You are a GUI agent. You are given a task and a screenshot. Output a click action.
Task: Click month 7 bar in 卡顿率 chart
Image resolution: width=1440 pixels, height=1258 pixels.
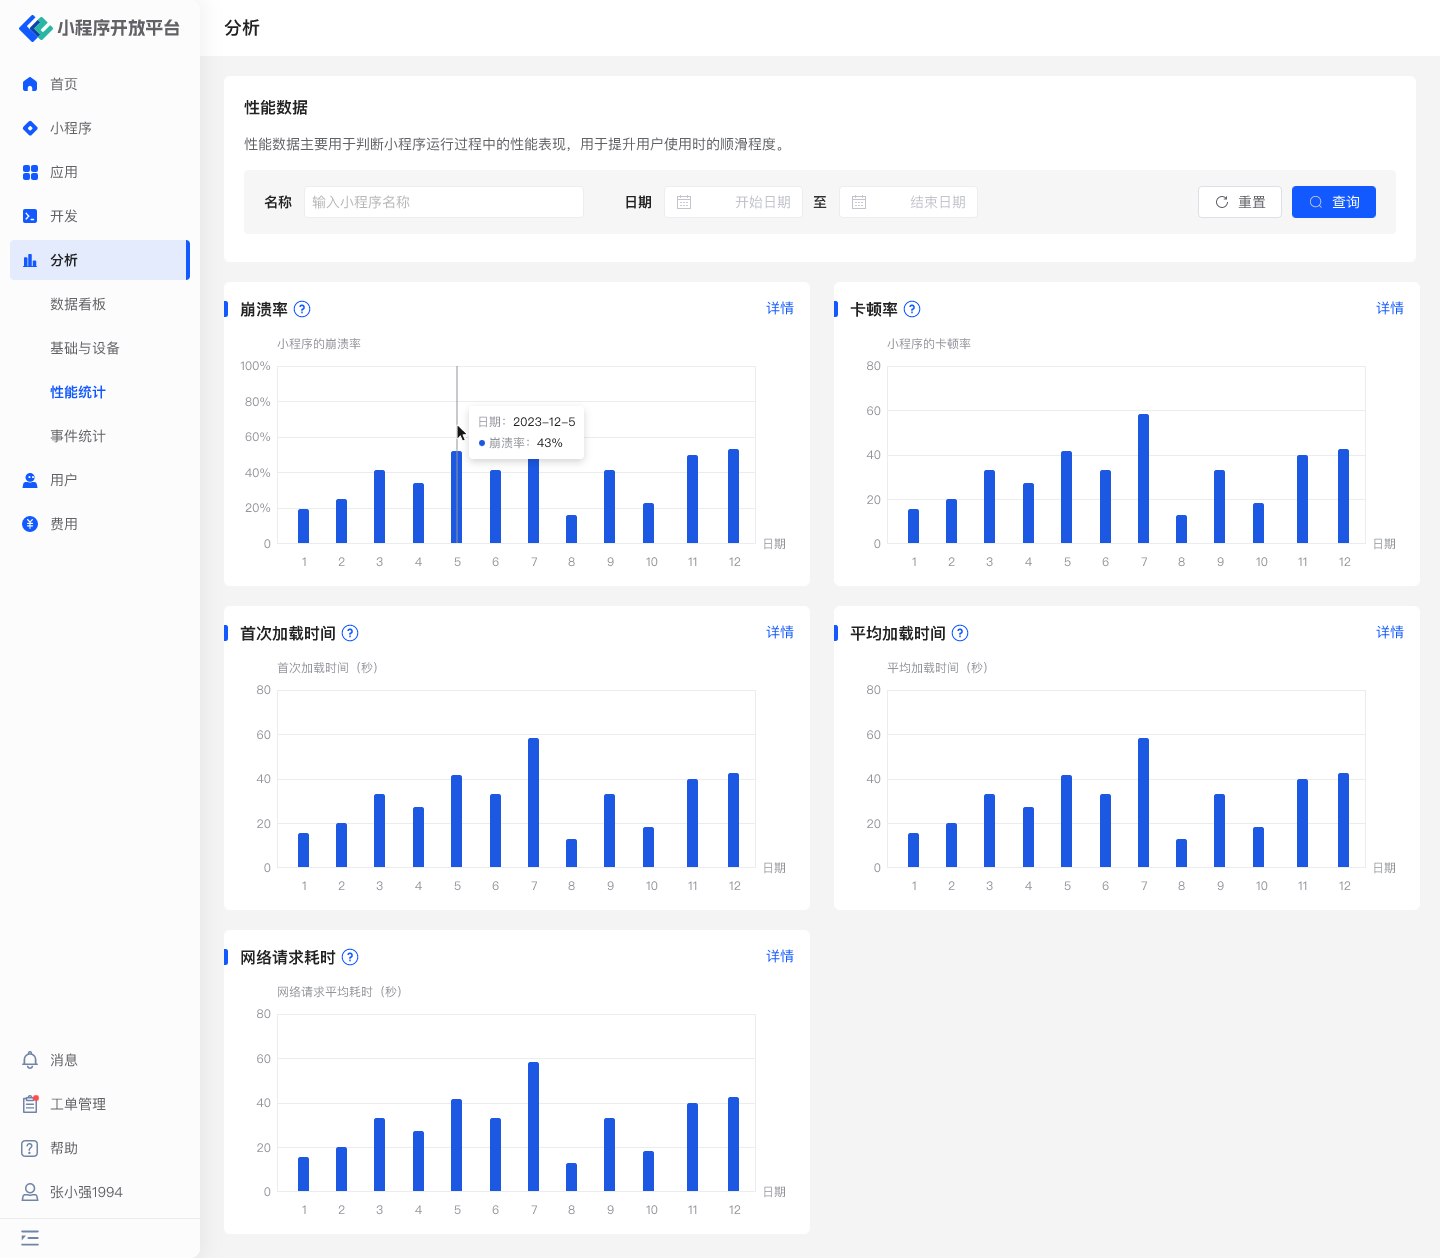[x=1143, y=478]
